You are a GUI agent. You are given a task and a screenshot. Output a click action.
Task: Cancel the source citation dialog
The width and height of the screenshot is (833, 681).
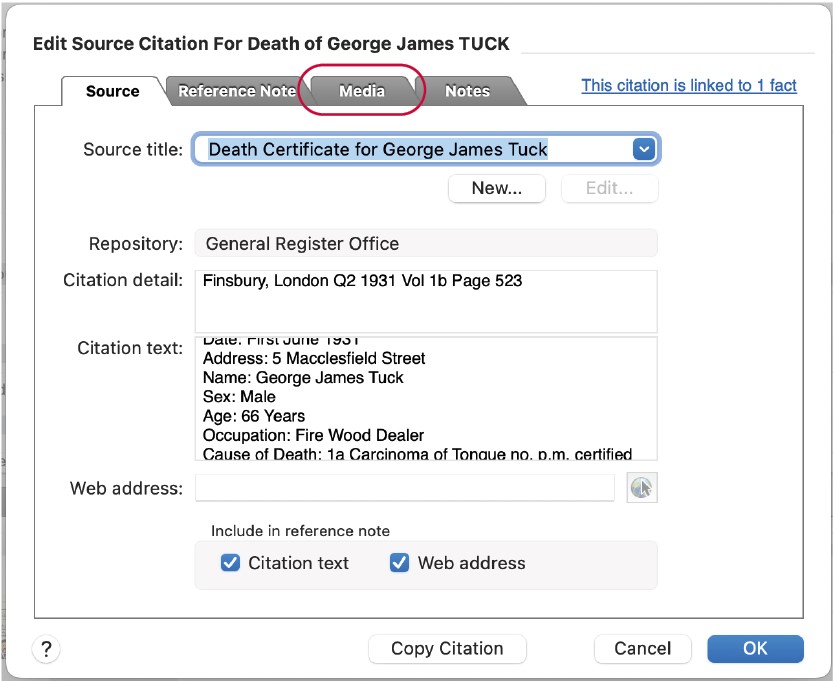click(x=642, y=649)
